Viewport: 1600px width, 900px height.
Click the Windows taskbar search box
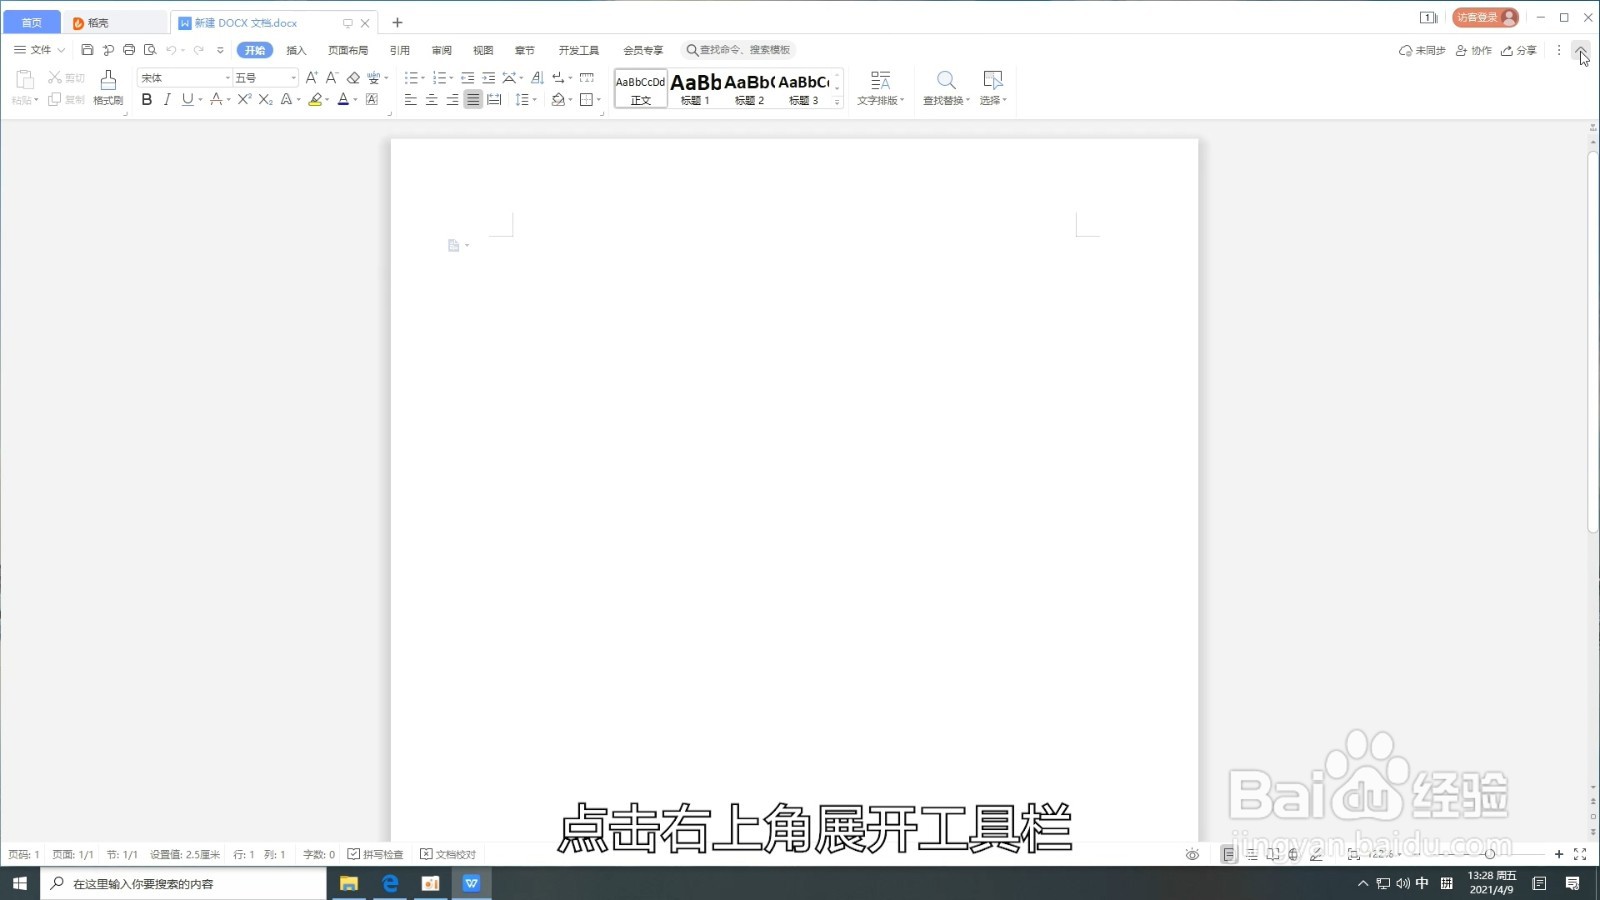click(x=184, y=883)
